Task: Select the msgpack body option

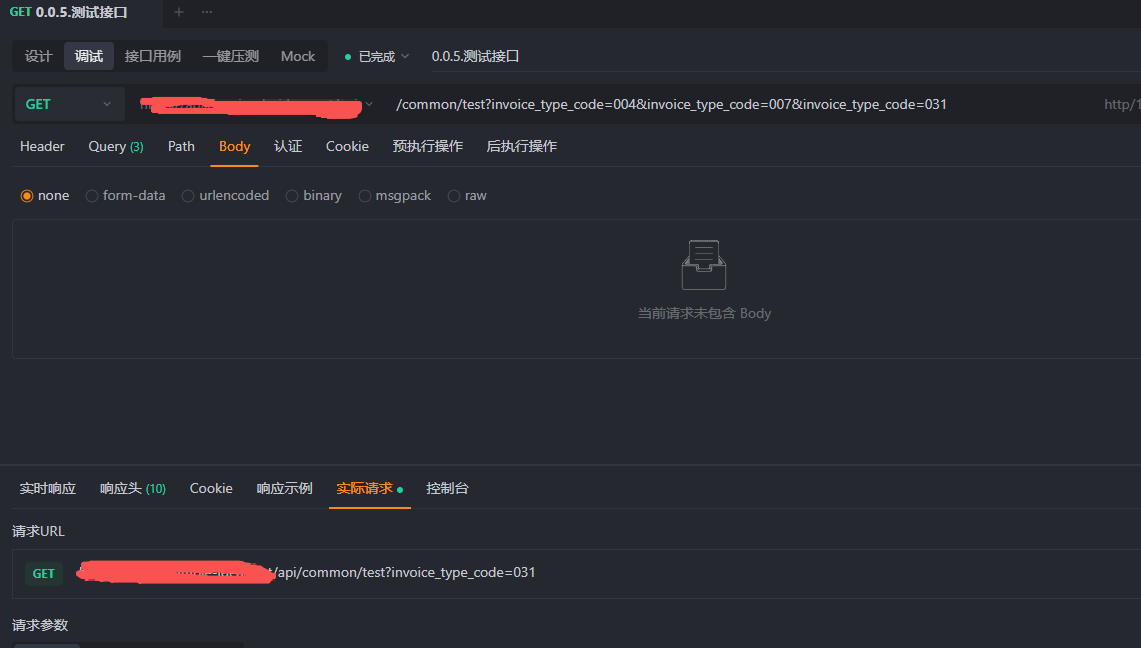Action: [x=365, y=195]
